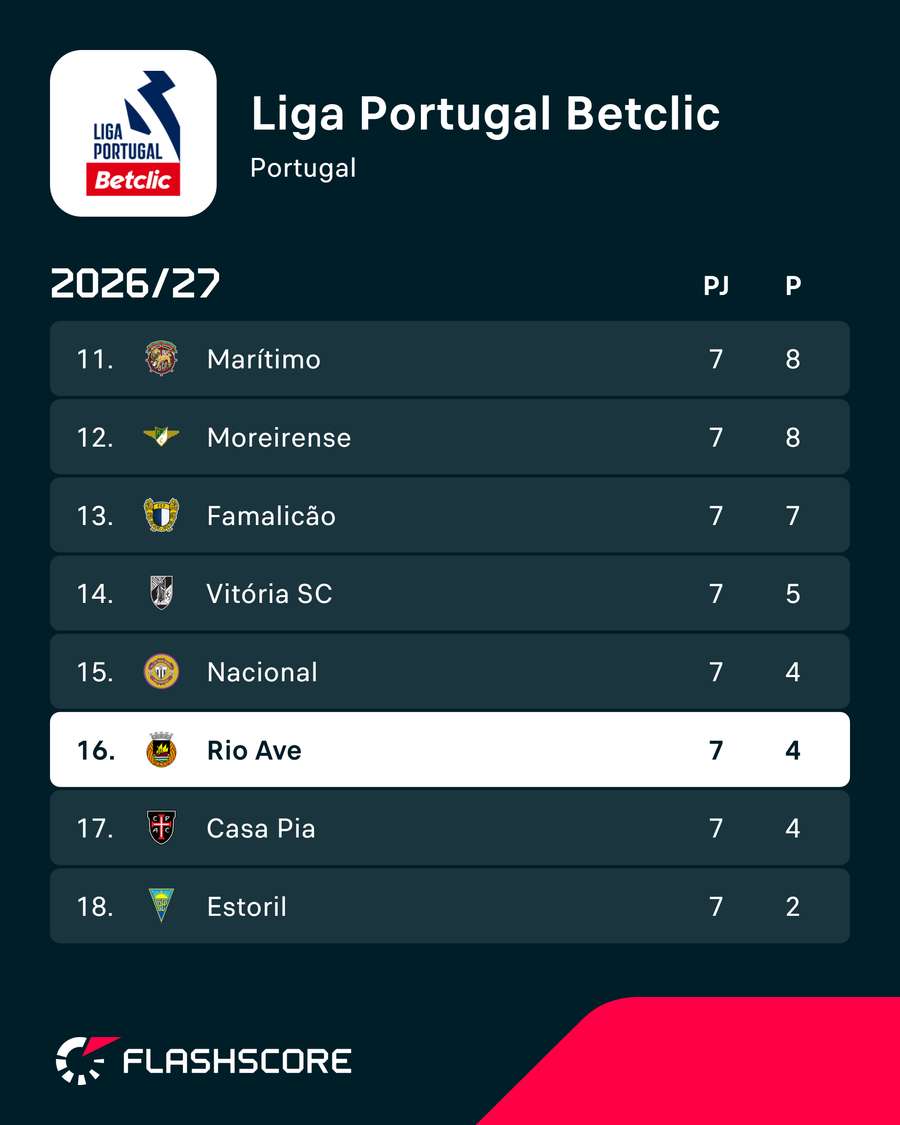Click the Vitória SC club crest

point(161,593)
